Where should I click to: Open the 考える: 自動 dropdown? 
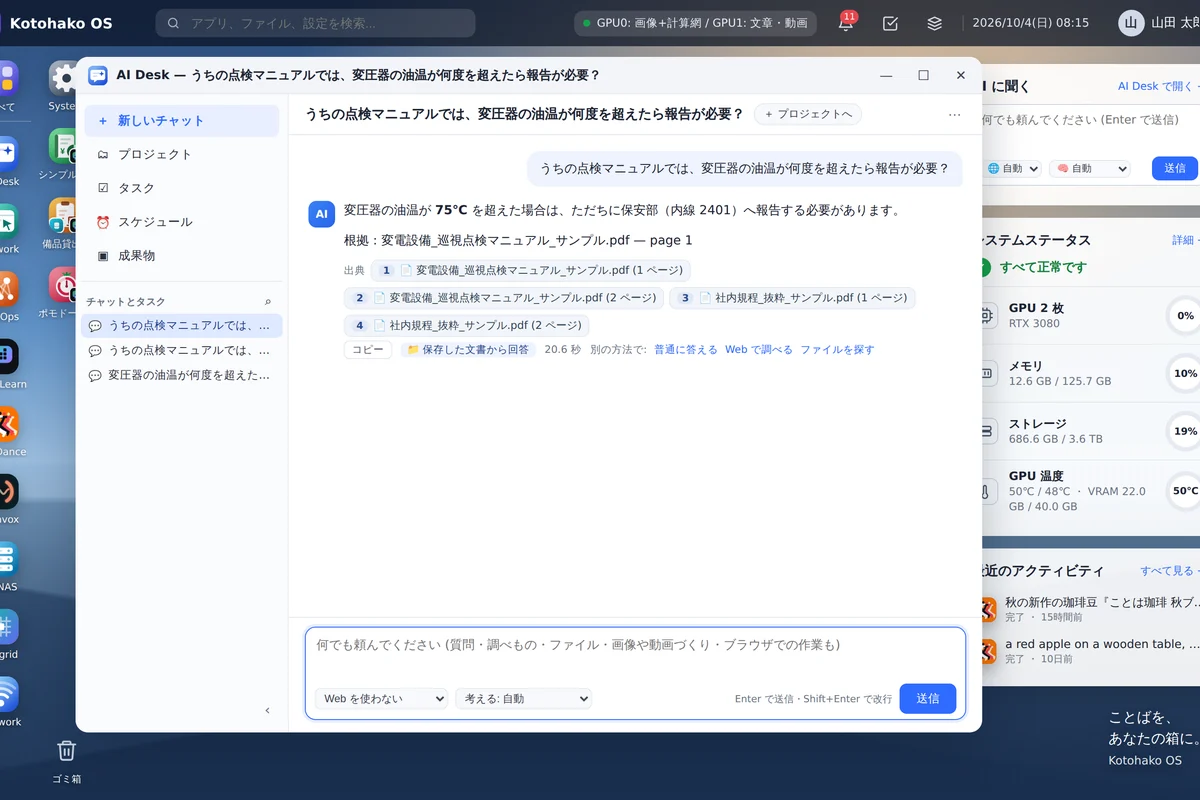523,699
